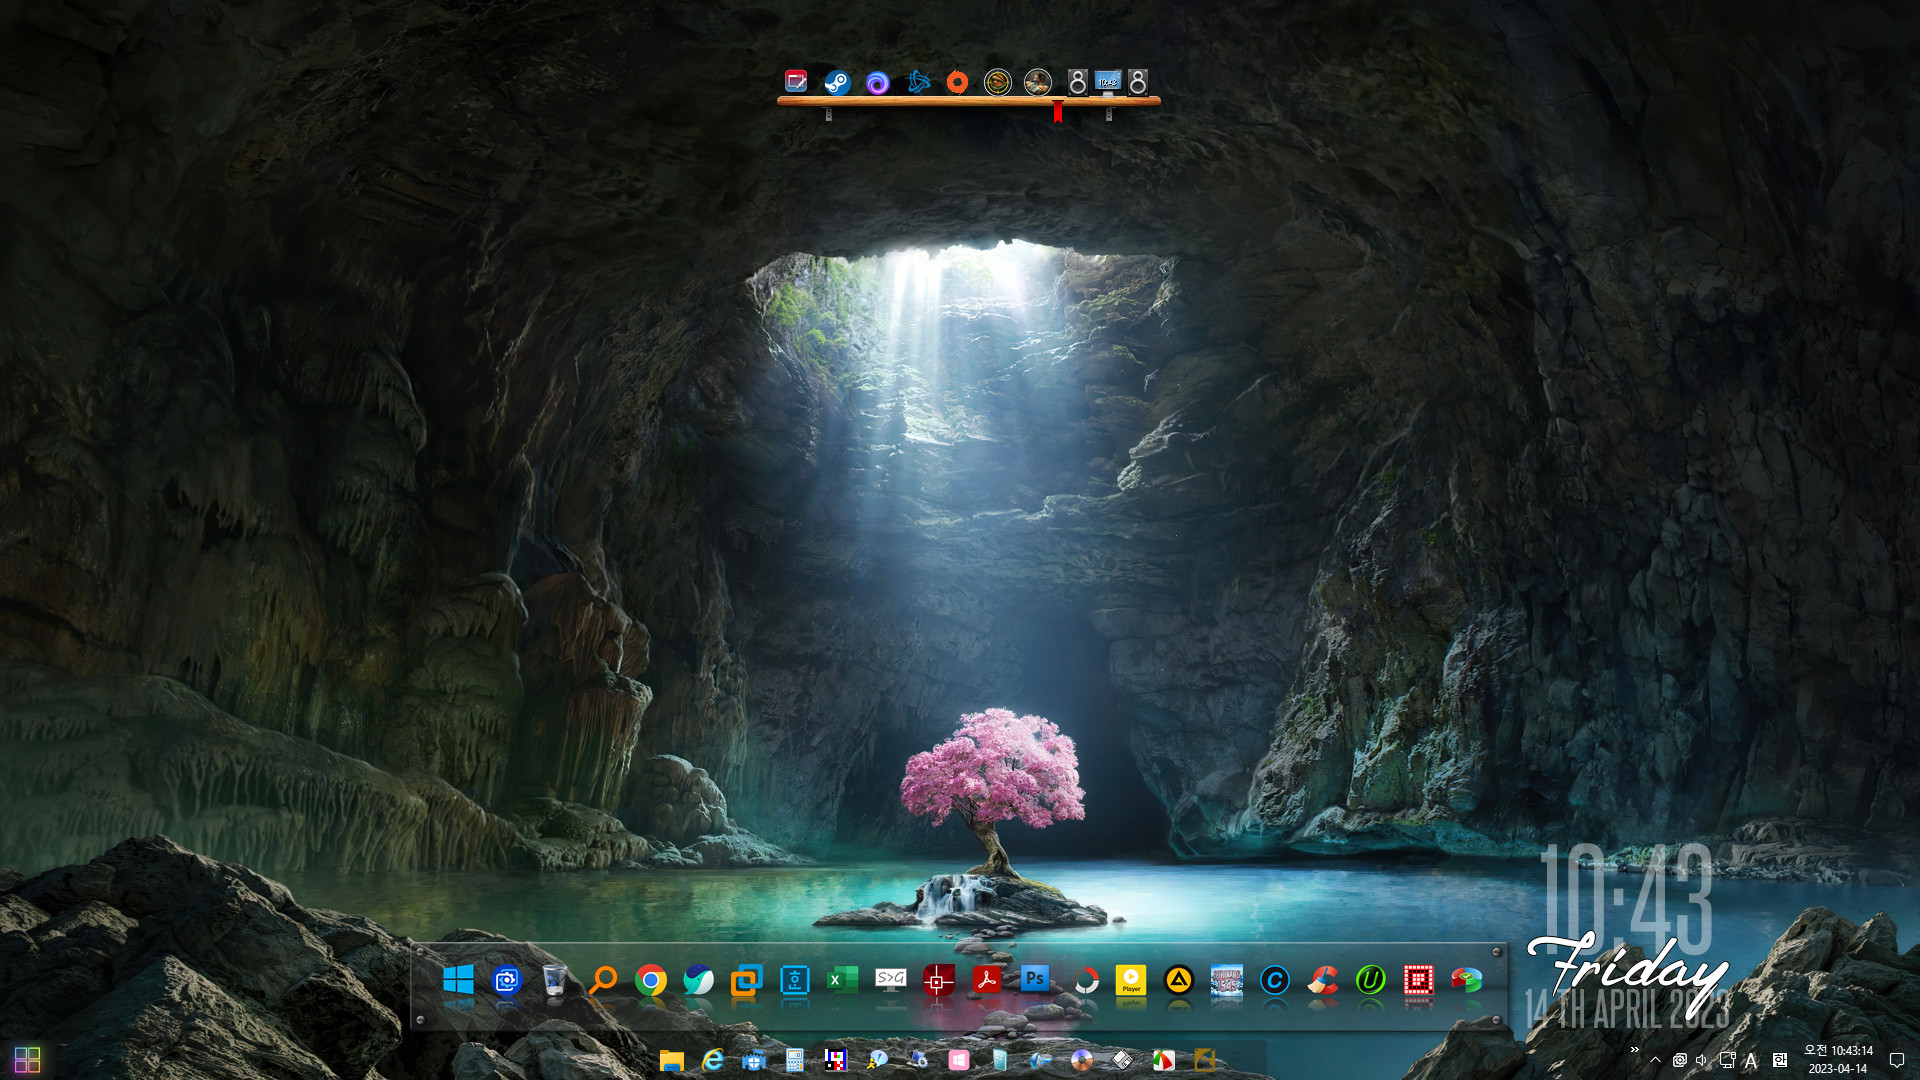Click the left speaker icon on shelf
This screenshot has height=1080, width=1920.
coord(1077,82)
